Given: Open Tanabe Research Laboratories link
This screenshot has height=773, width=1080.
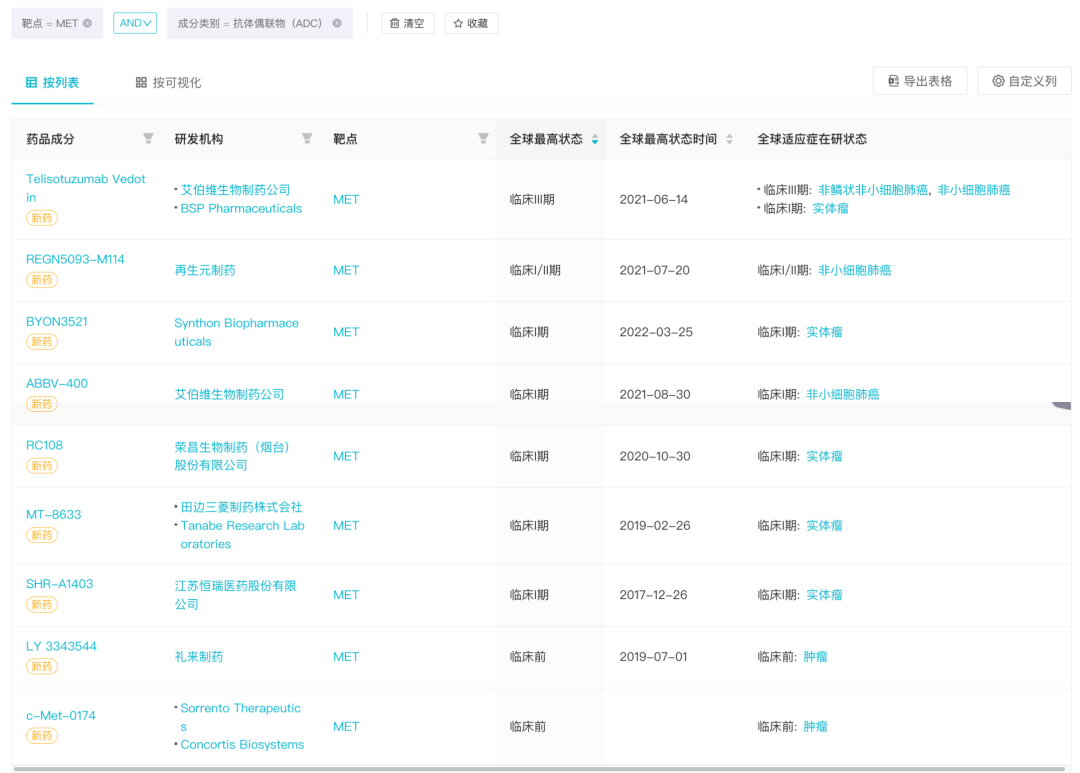Looking at the screenshot, I should 242,535.
